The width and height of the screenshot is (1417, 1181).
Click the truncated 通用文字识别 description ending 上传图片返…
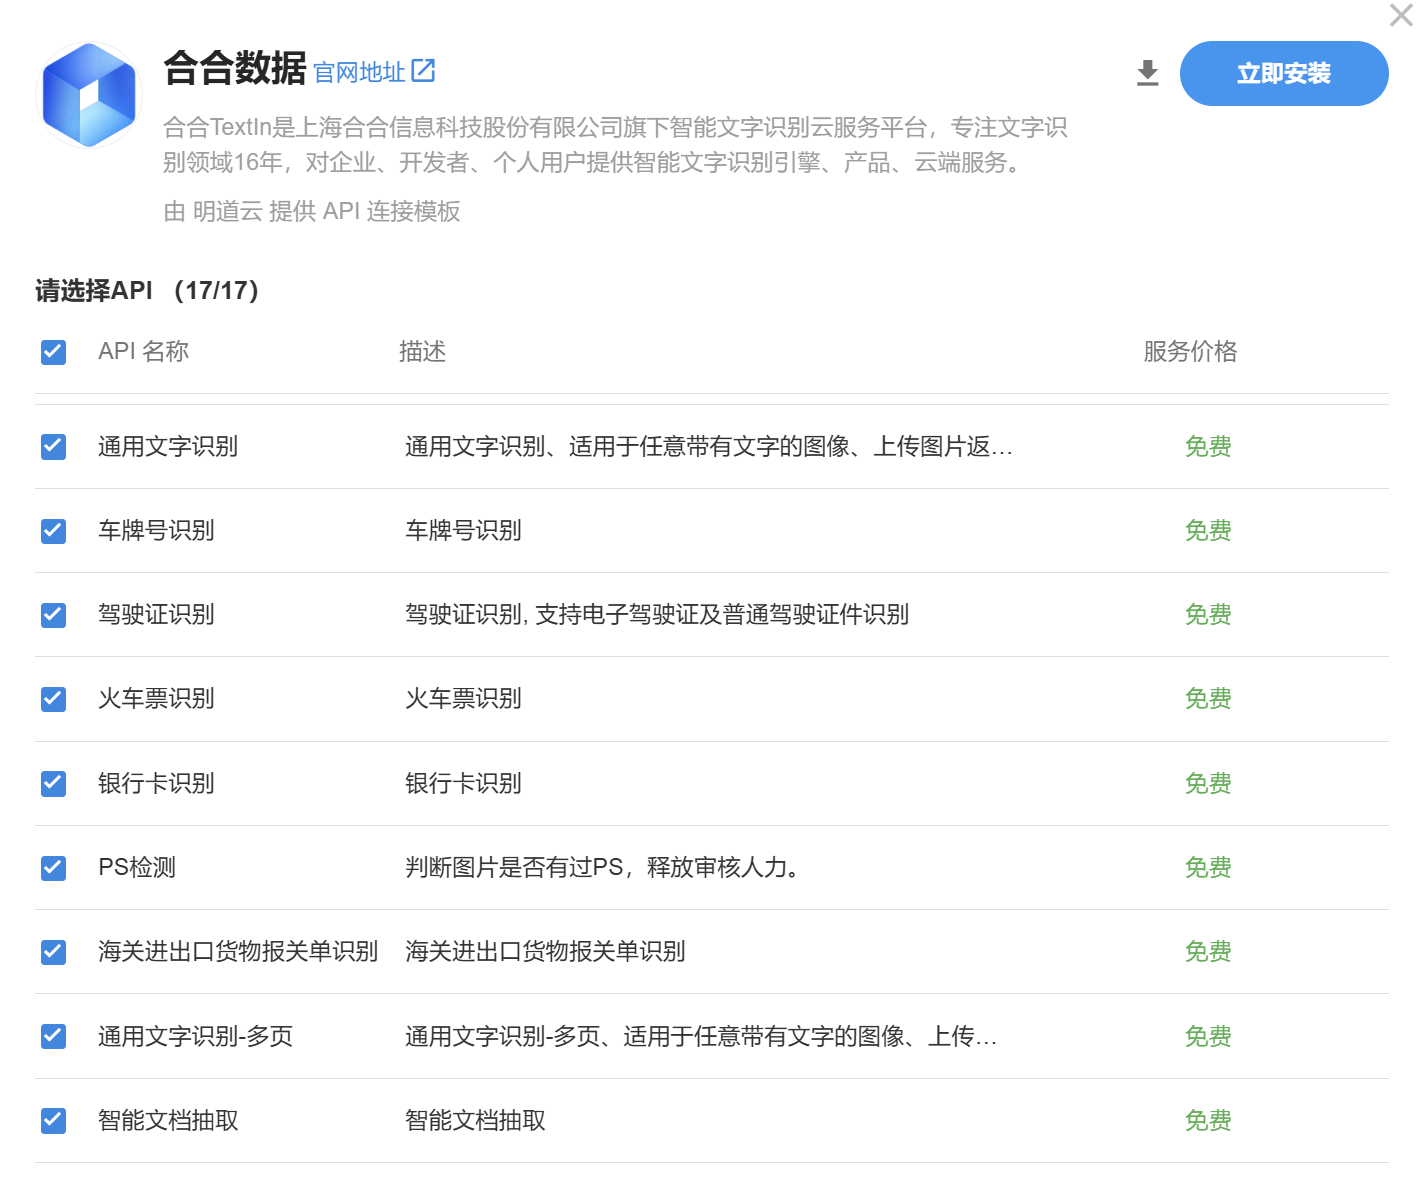(709, 446)
